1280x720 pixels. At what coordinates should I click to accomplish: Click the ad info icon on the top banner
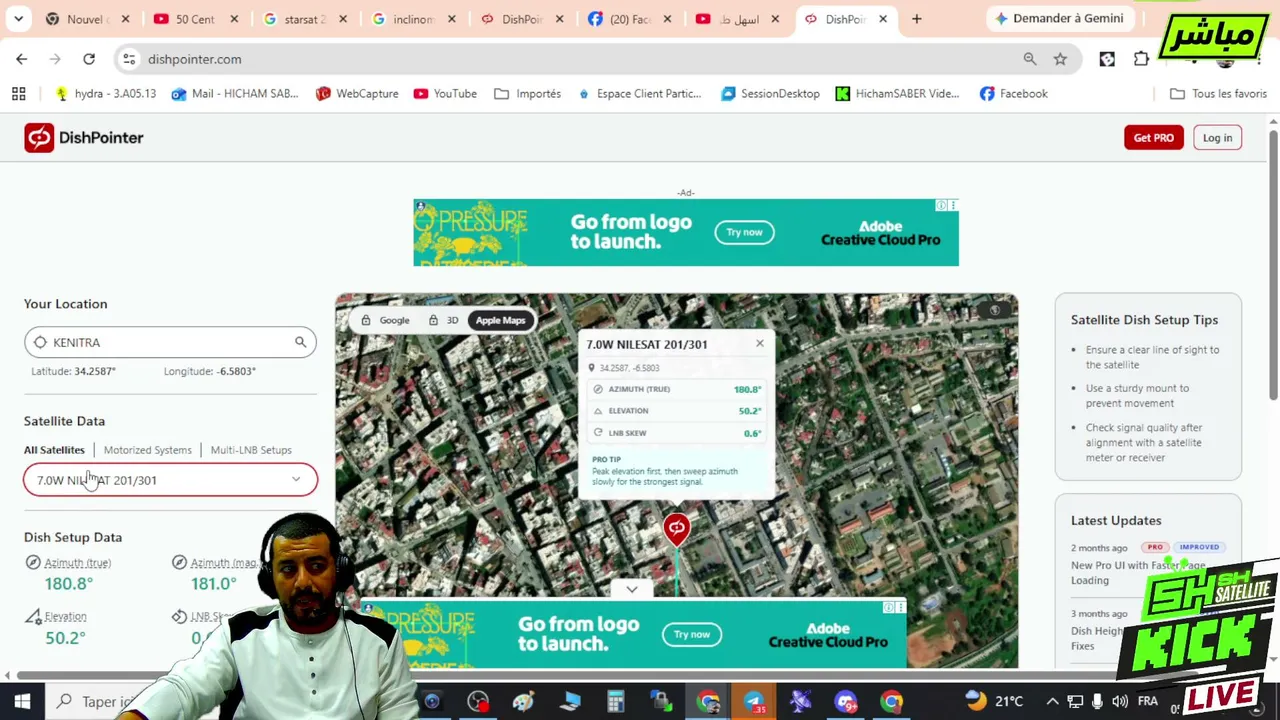[x=941, y=205]
